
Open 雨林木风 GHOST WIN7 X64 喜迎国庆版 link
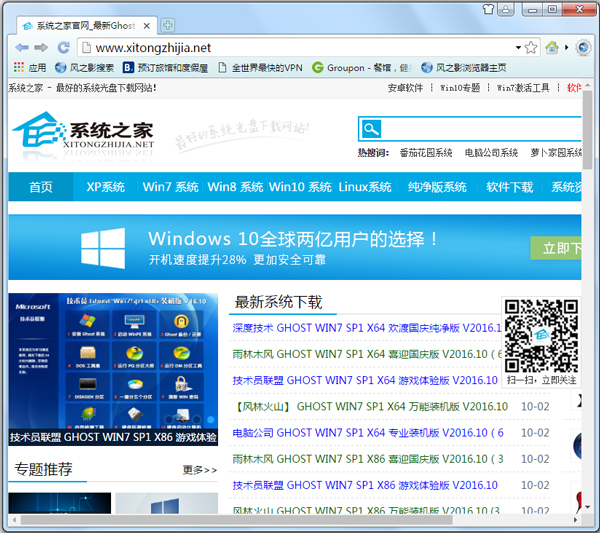[367, 354]
